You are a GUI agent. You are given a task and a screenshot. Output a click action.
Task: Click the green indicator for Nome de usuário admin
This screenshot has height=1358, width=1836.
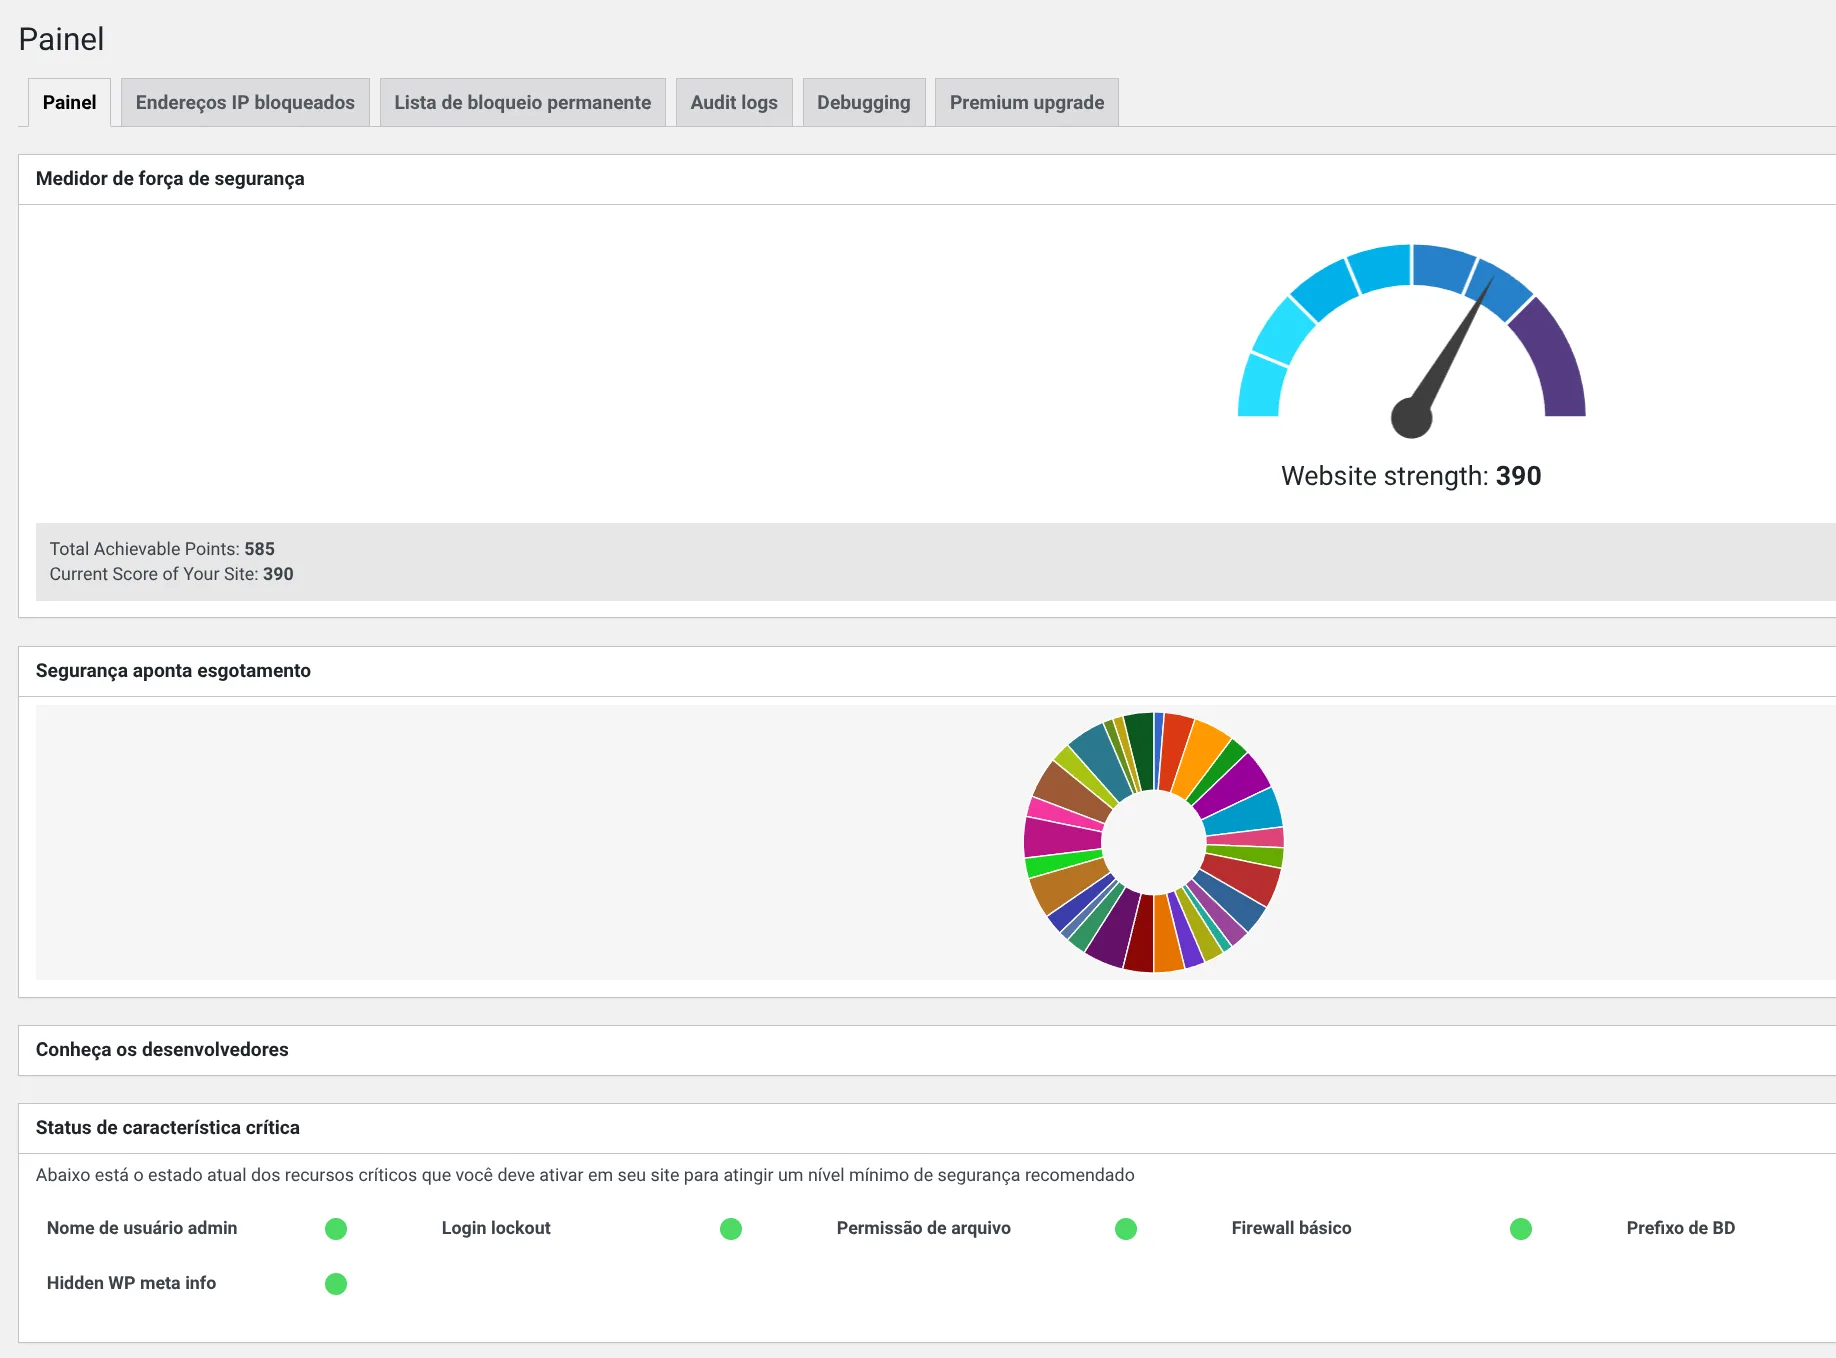pyautogui.click(x=336, y=1228)
